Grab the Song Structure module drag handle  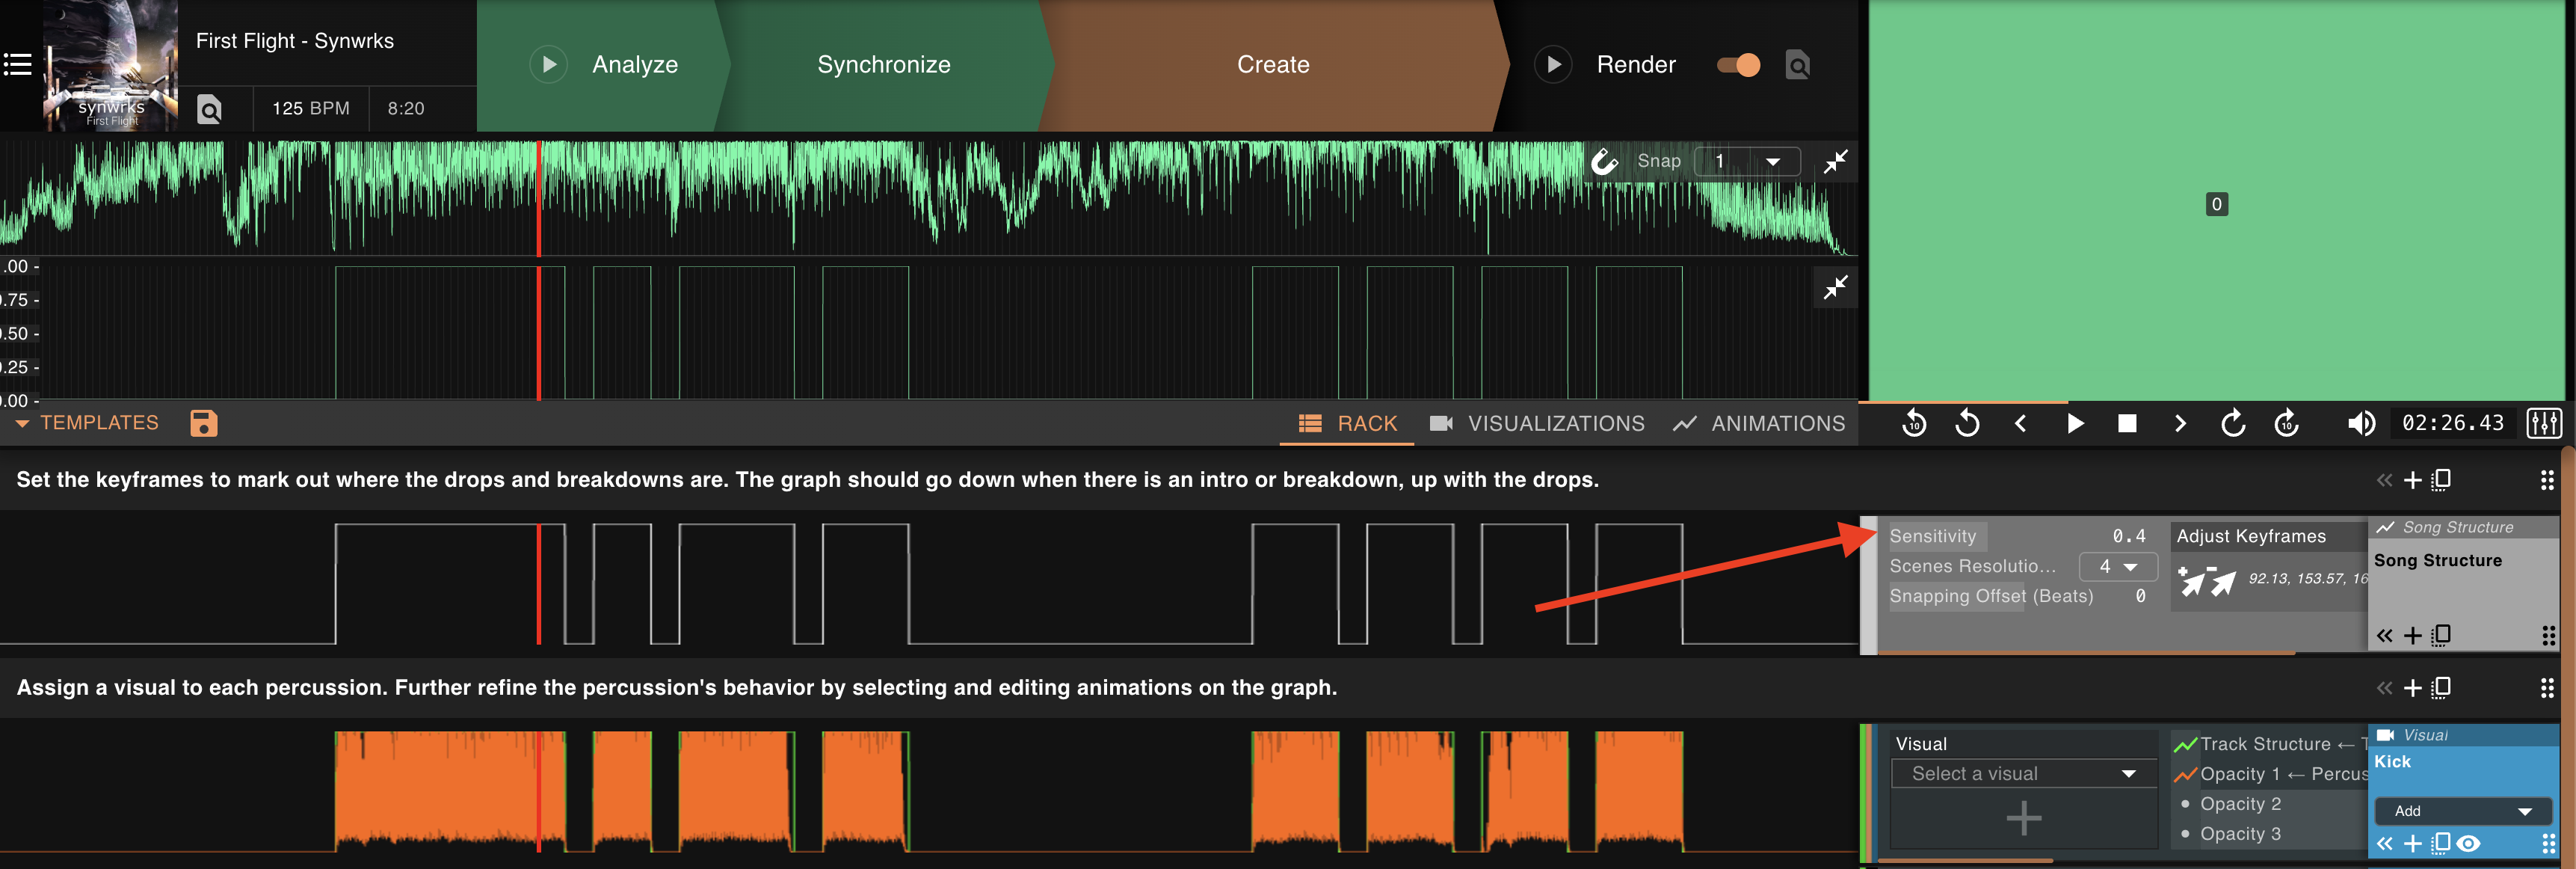point(2548,637)
